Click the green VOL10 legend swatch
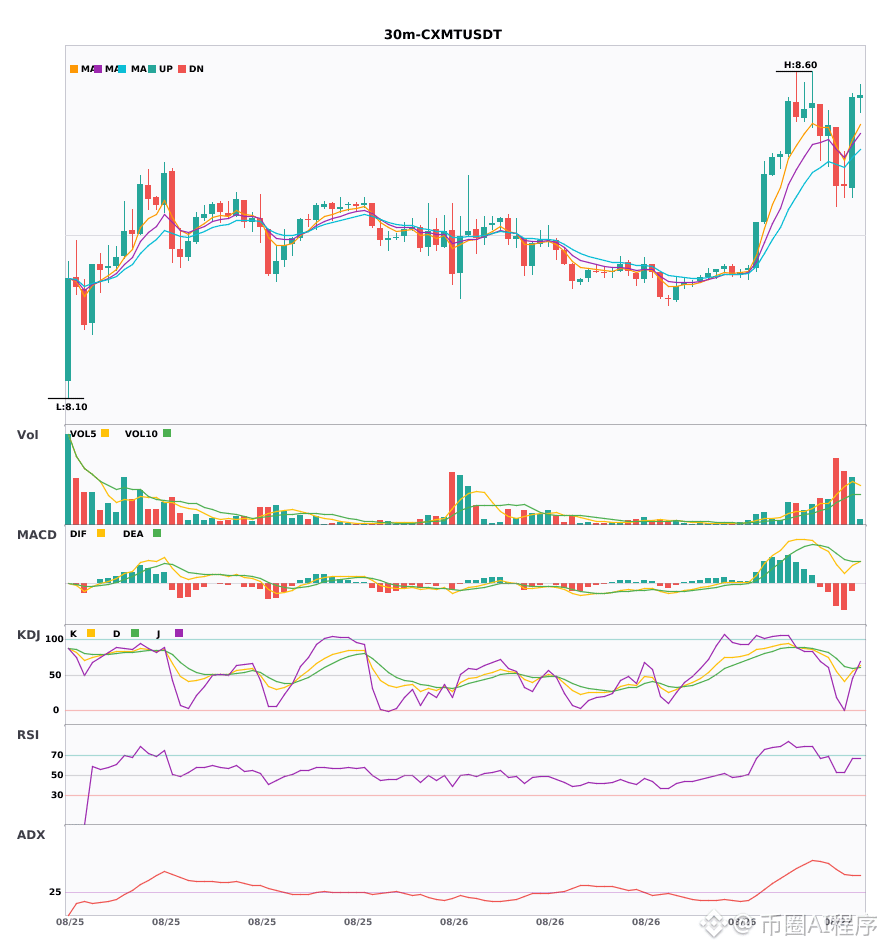885x950 pixels. tap(167, 433)
